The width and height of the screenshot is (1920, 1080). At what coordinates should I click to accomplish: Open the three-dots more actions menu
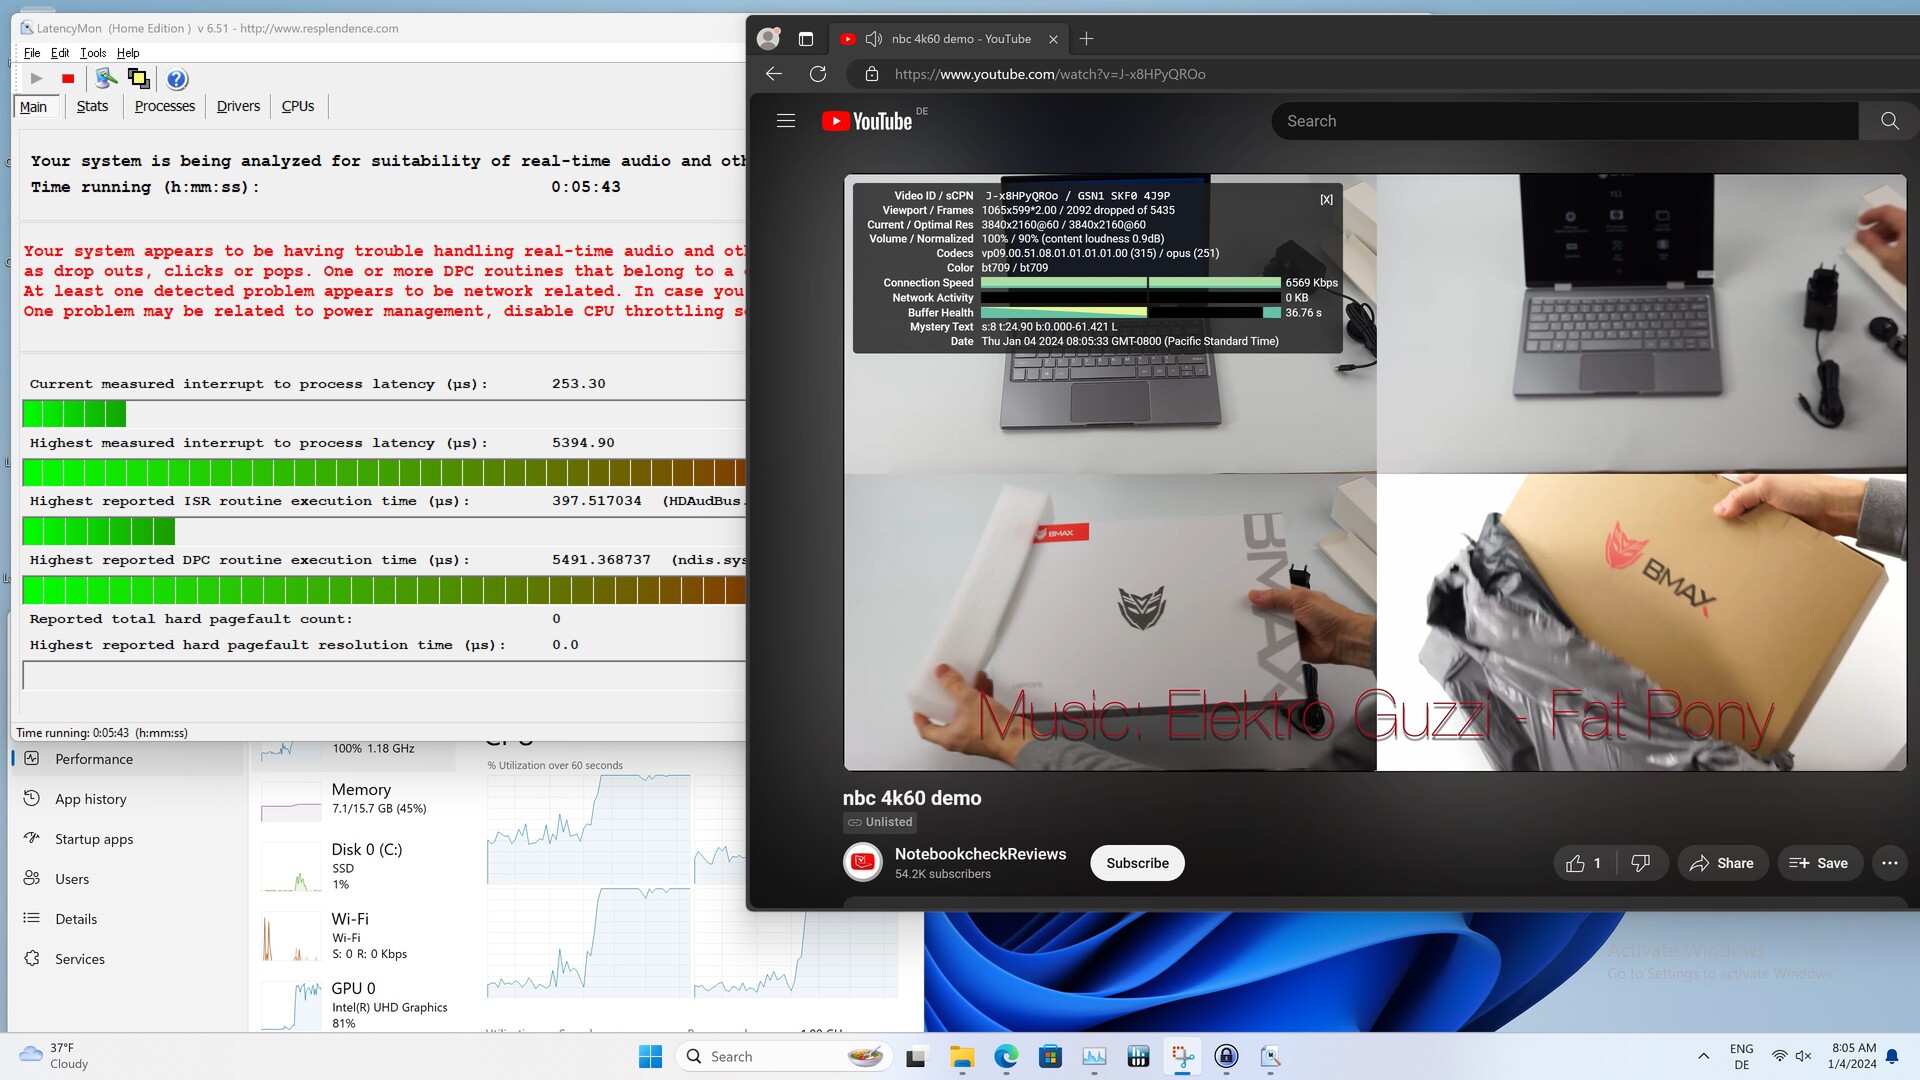[1889, 863]
